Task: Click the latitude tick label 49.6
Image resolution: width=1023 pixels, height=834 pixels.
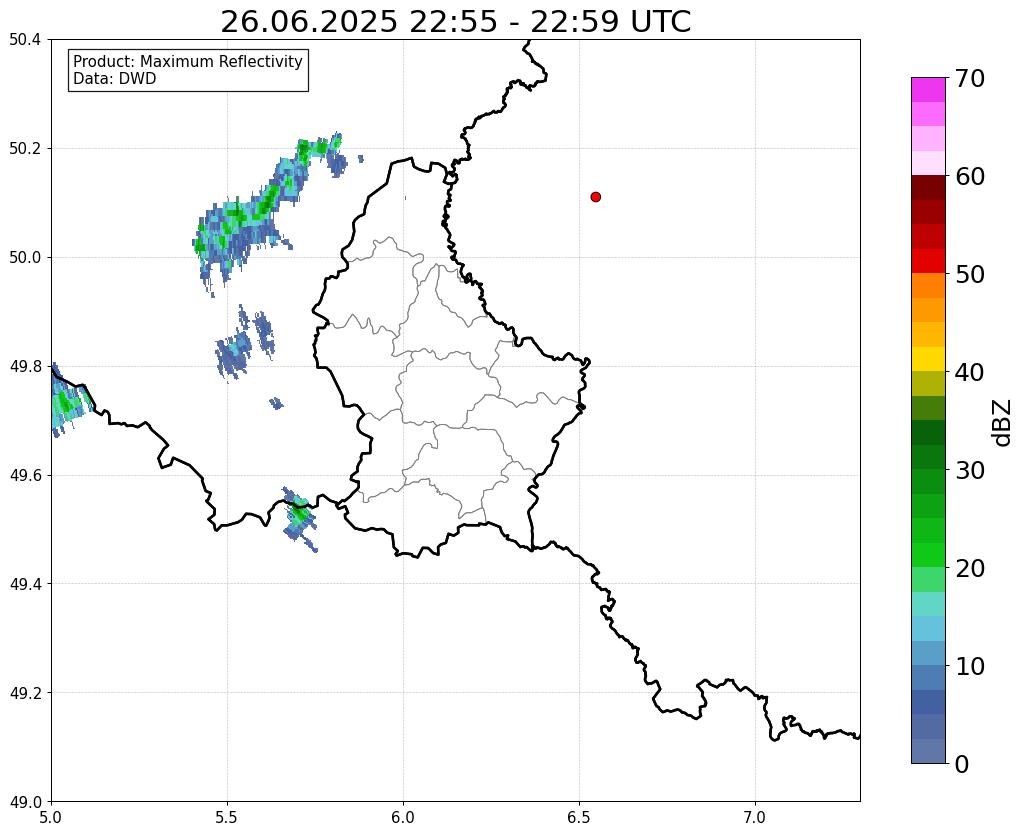Action: [25, 476]
